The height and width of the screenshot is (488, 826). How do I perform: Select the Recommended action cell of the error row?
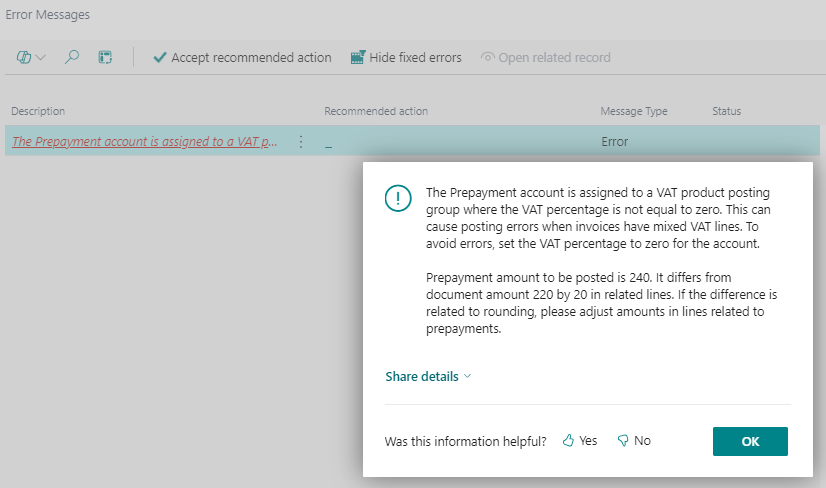[x=450, y=142]
